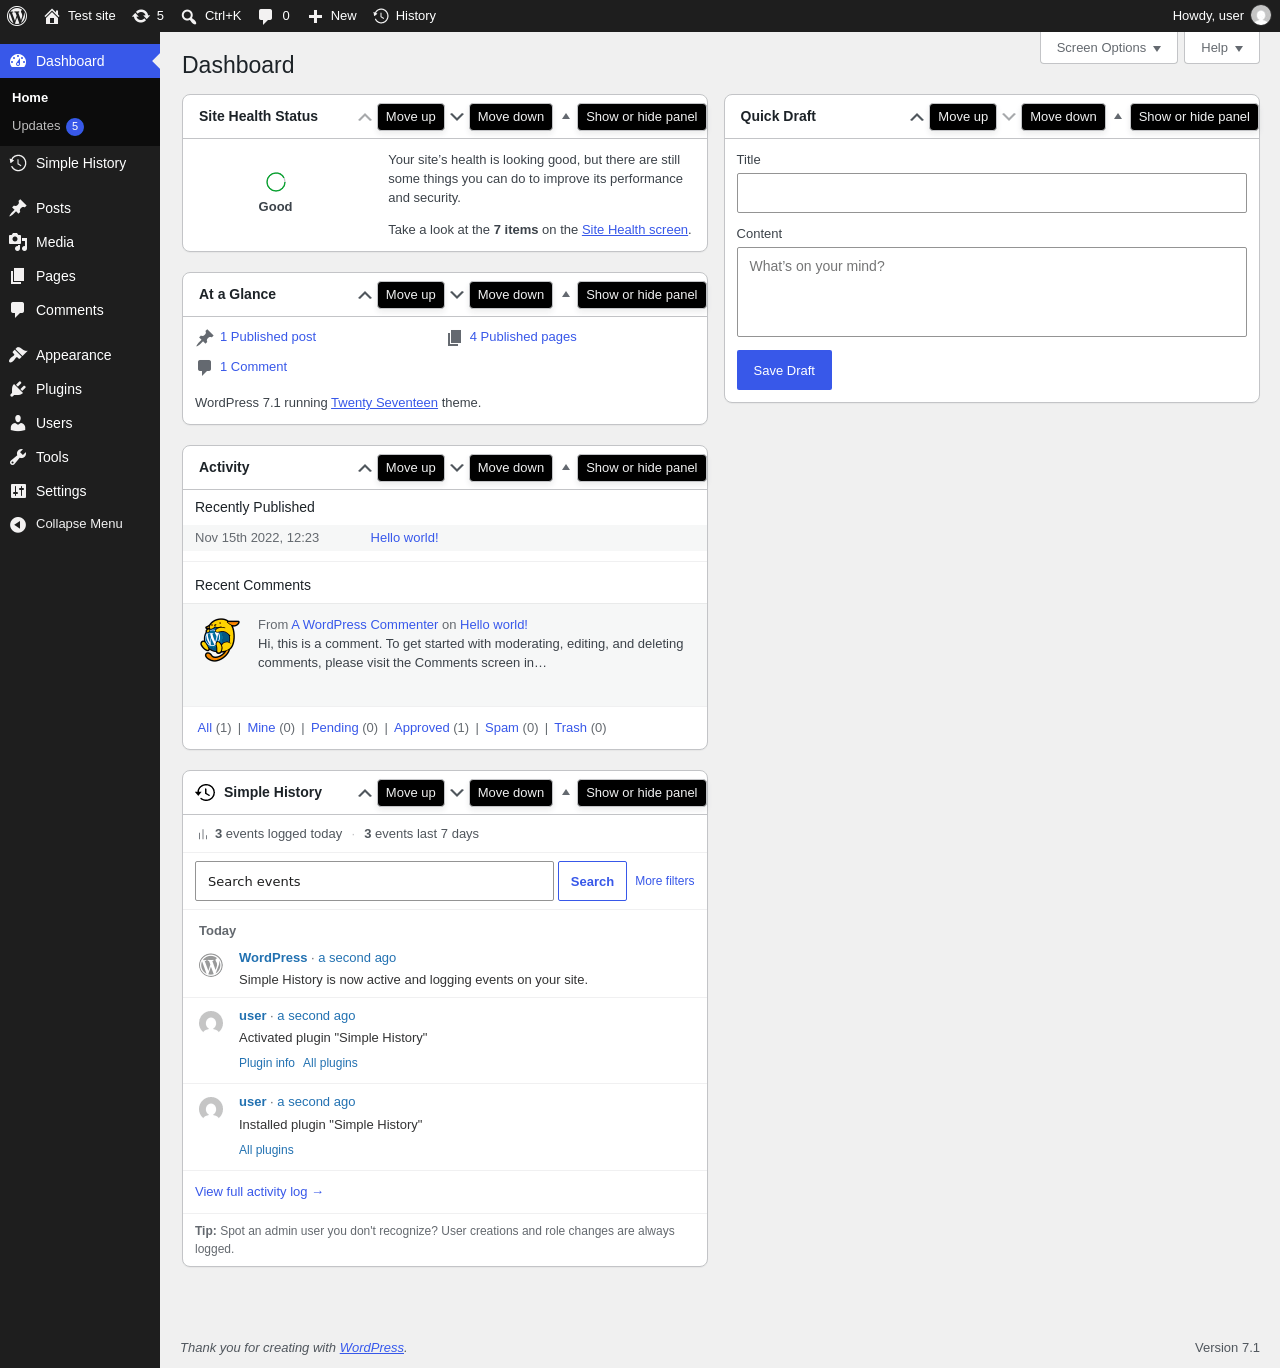Focus the Search events field
The image size is (1280, 1368).
[374, 881]
